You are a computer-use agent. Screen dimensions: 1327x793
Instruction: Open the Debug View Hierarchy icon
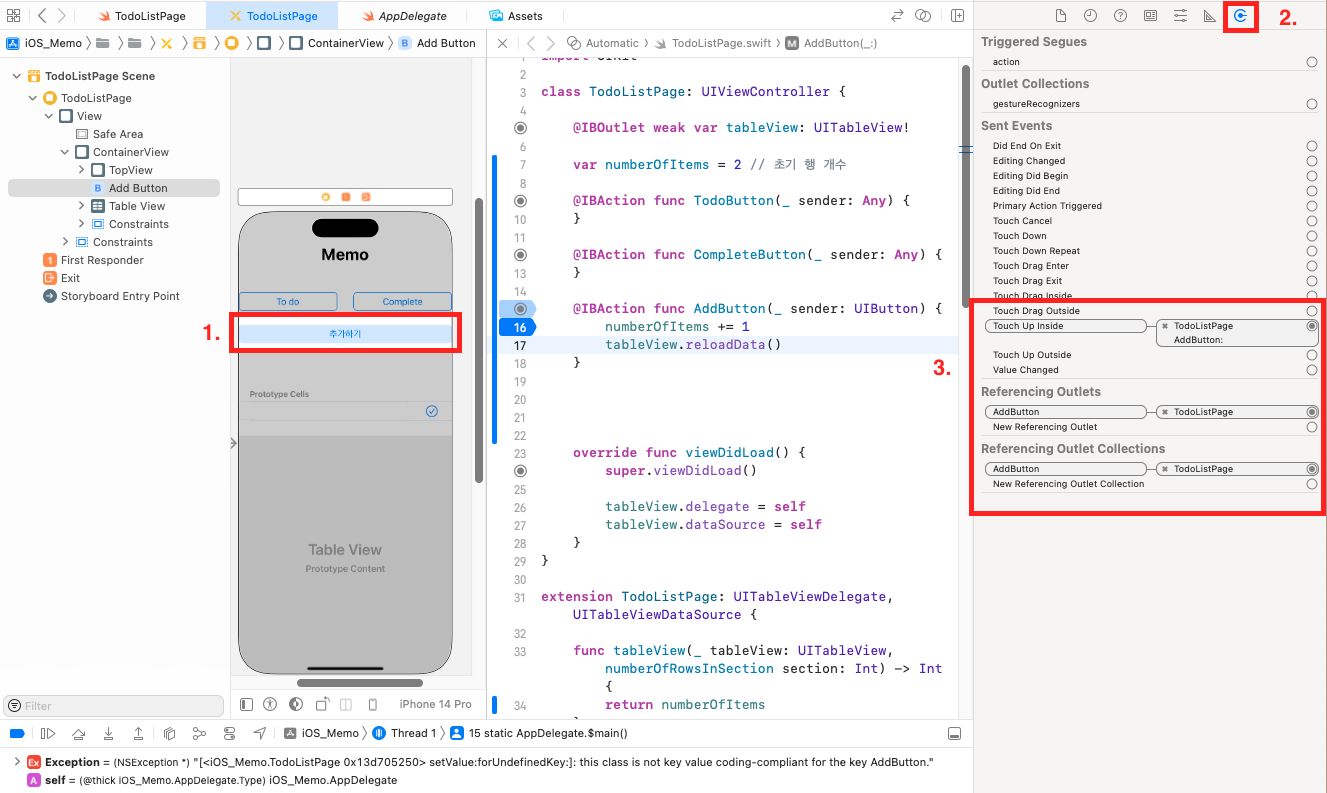click(x=169, y=733)
